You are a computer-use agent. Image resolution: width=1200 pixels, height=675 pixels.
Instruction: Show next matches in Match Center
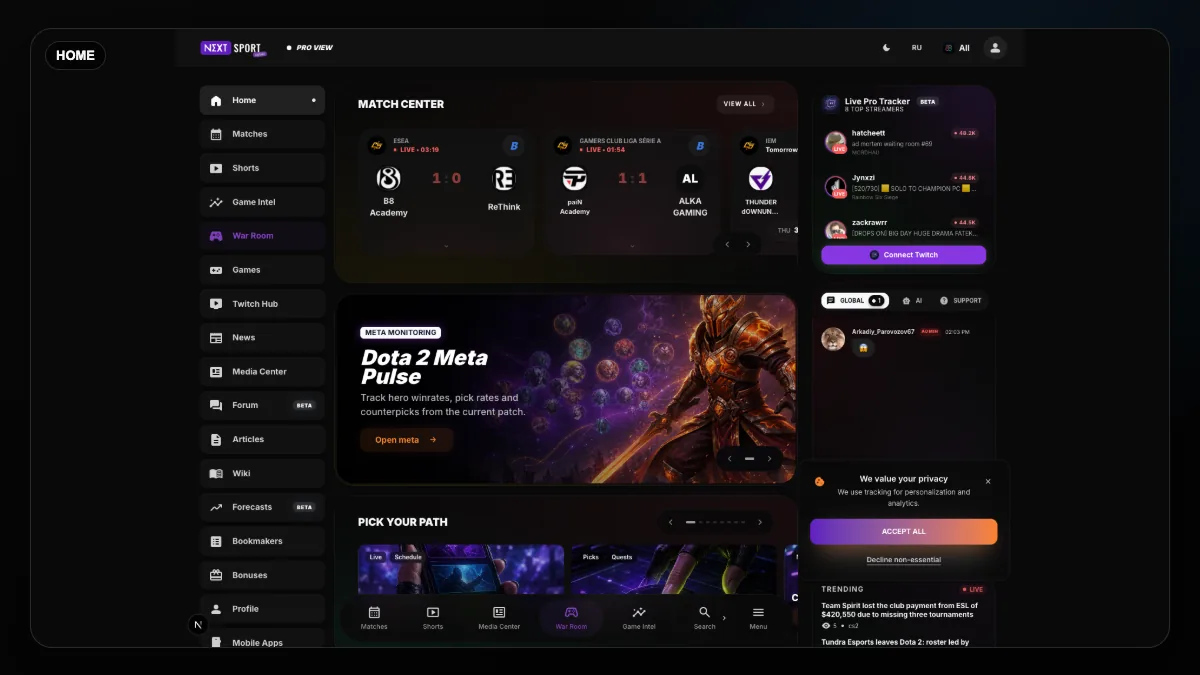pyautogui.click(x=748, y=244)
